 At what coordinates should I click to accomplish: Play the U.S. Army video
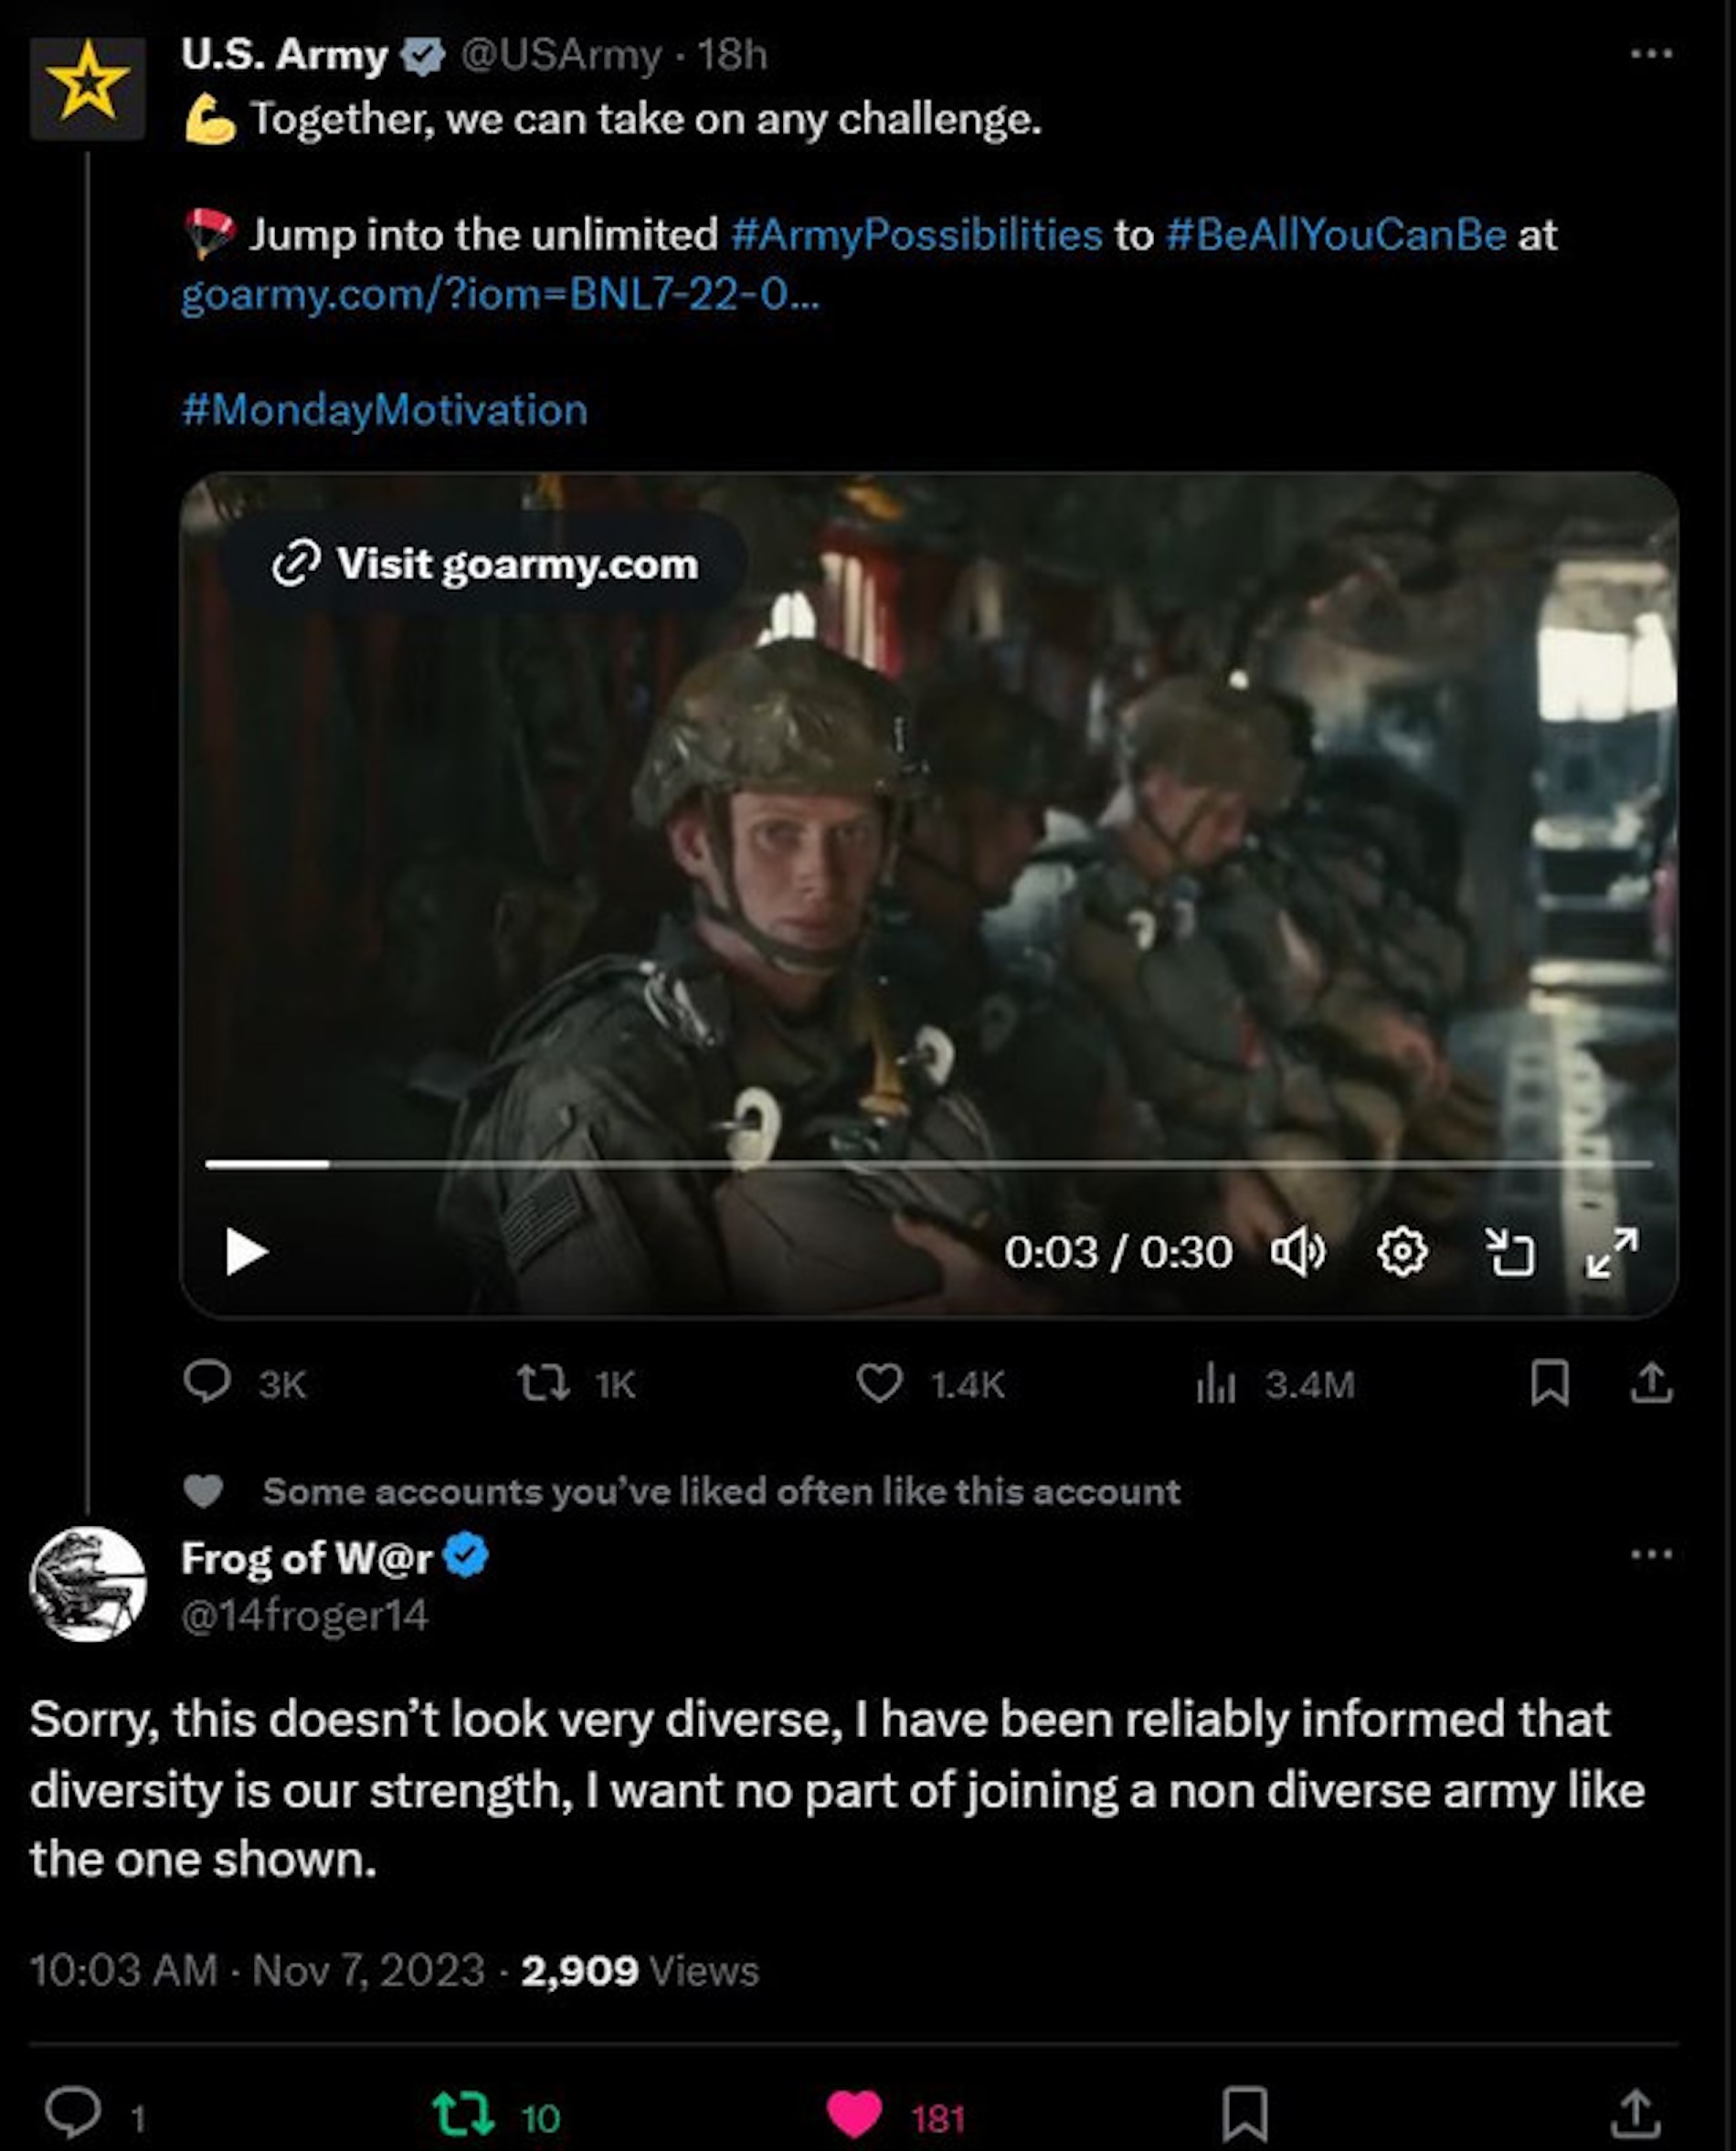246,1252
